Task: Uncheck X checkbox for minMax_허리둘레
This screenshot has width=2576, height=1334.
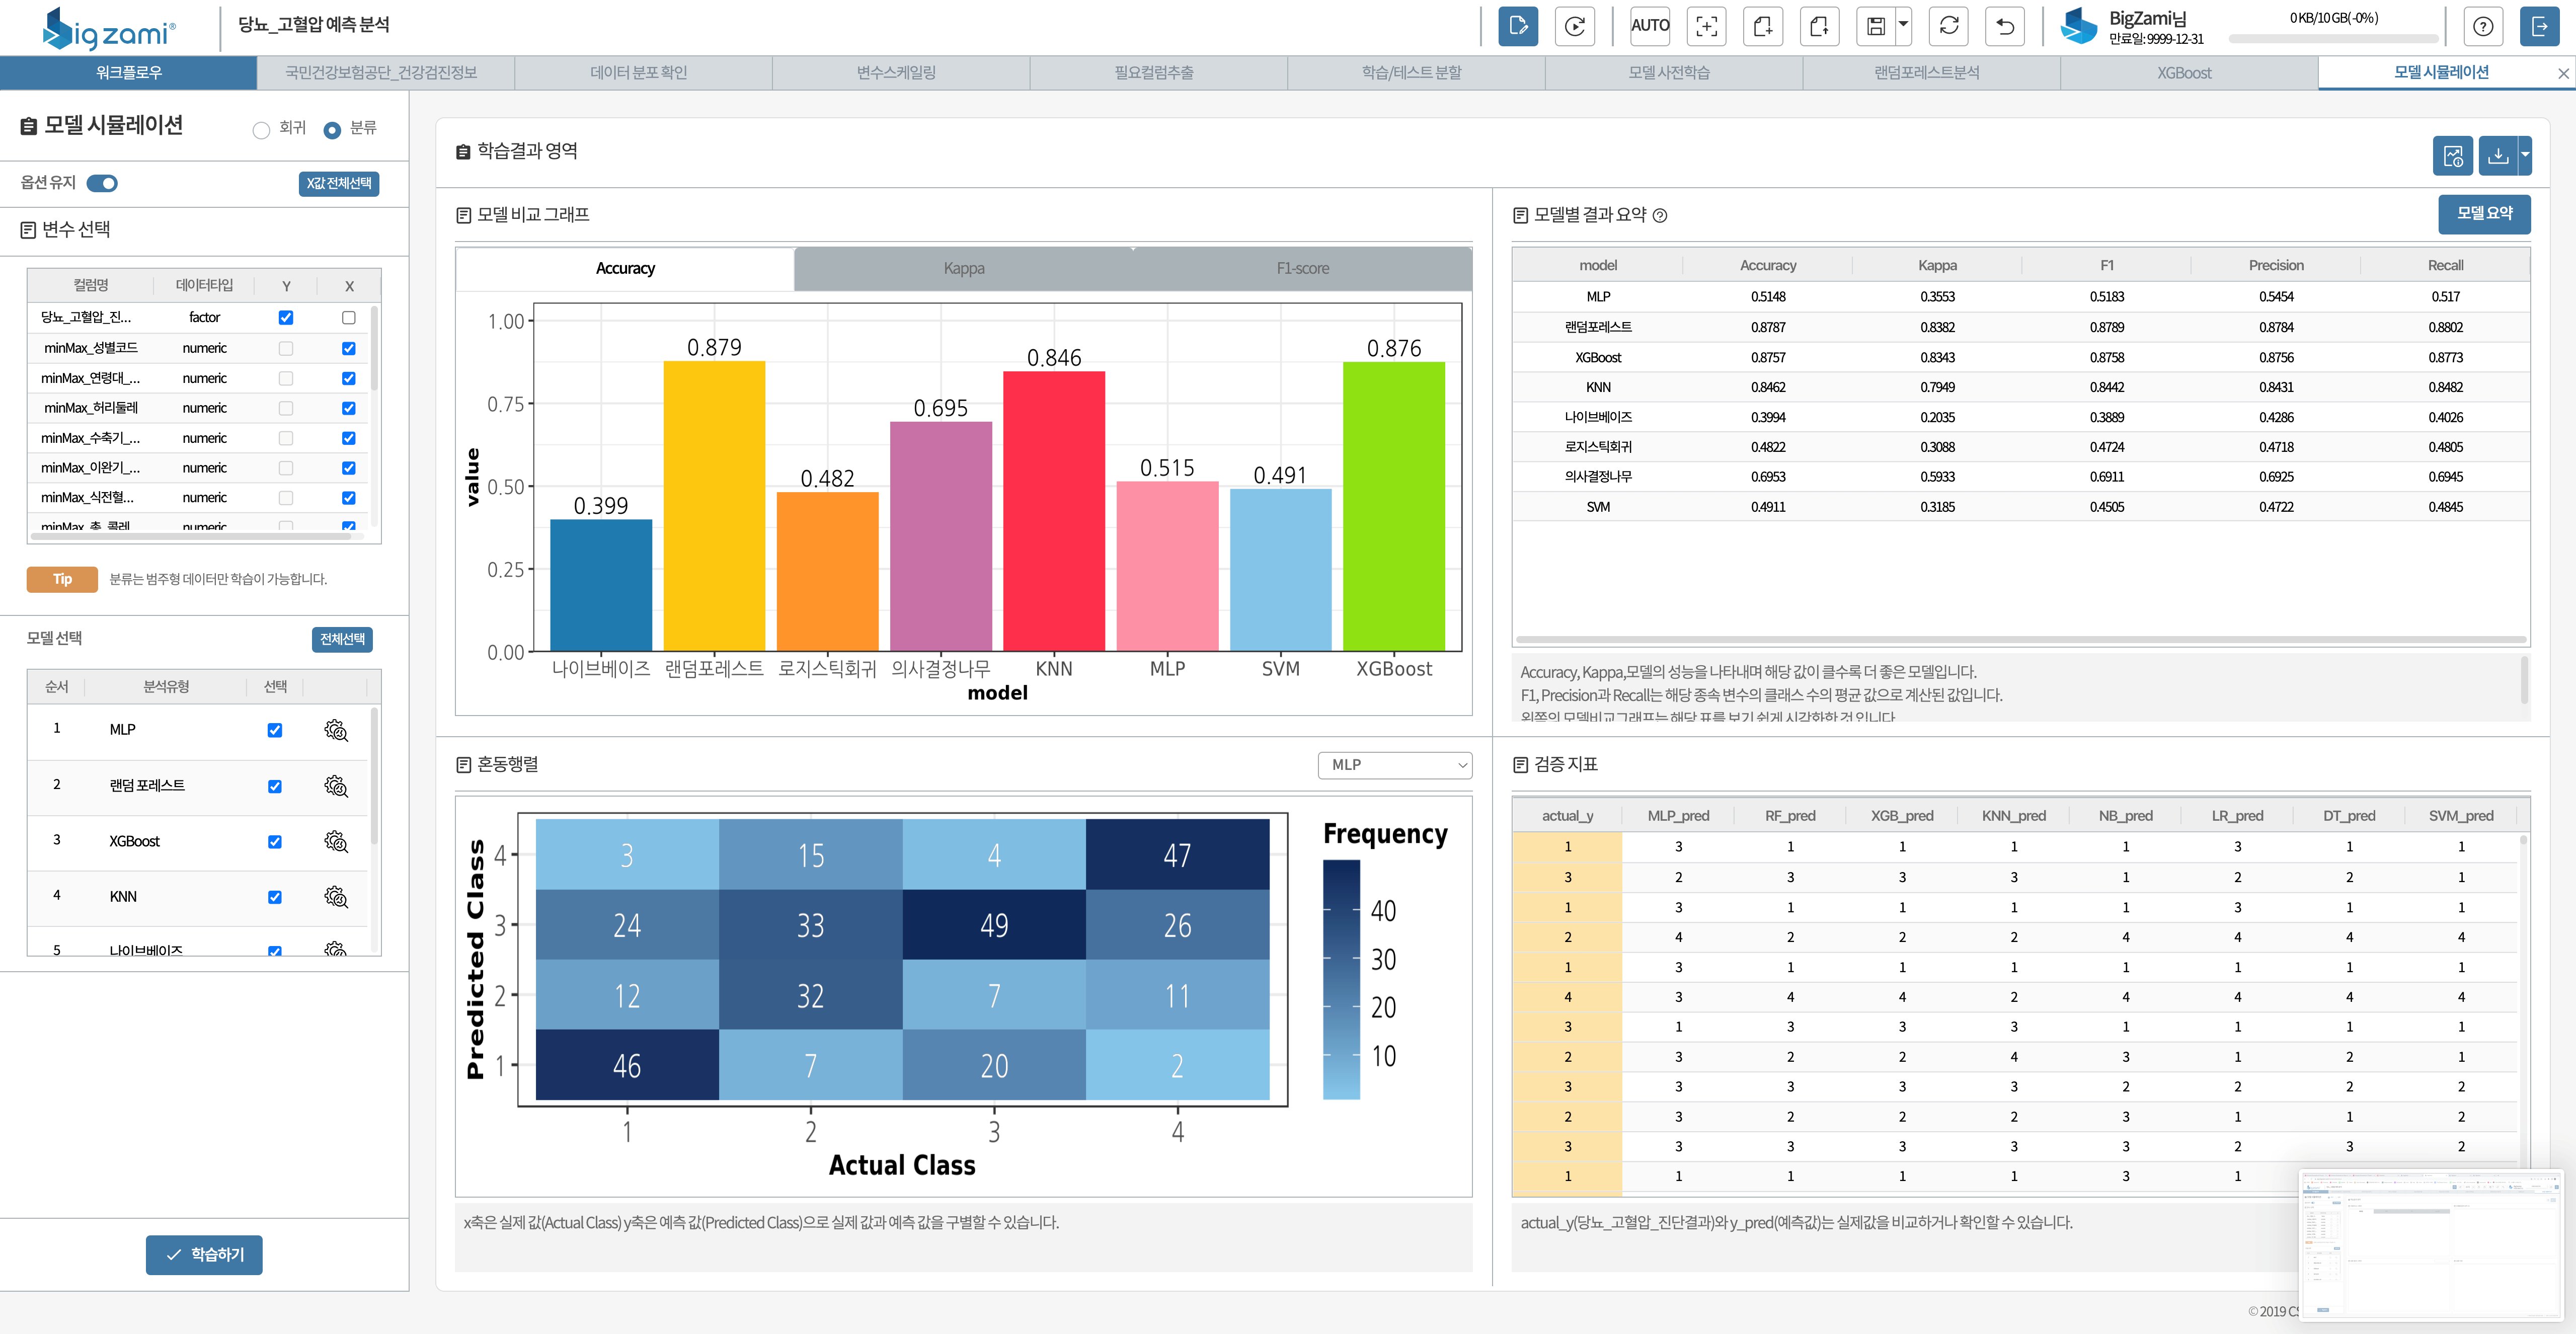Action: pos(349,408)
